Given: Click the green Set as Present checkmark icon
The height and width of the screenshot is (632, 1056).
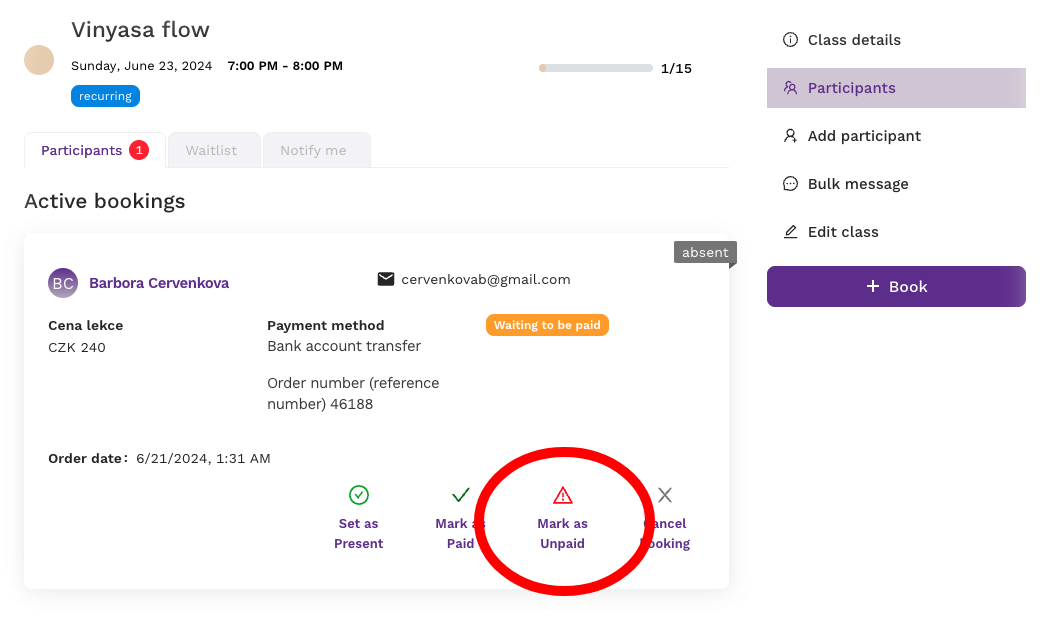Looking at the screenshot, I should pyautogui.click(x=359, y=495).
